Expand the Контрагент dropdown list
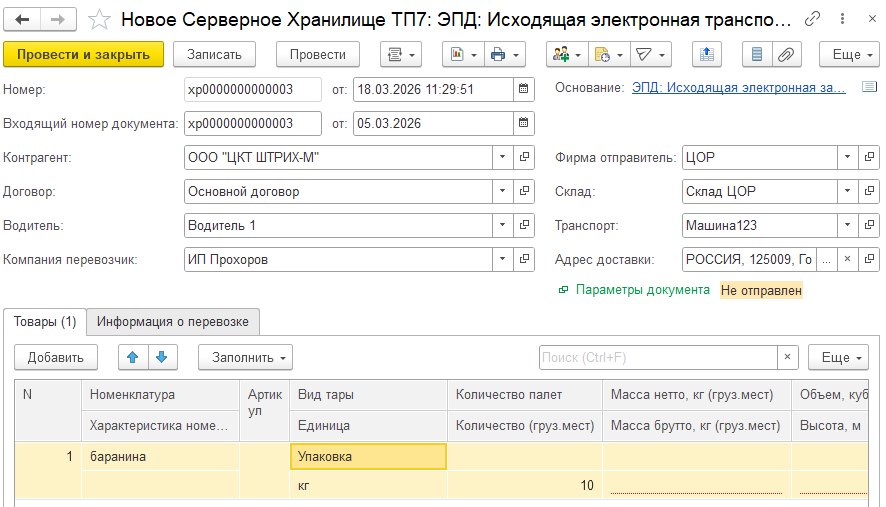This screenshot has width=886, height=507. coord(502,157)
